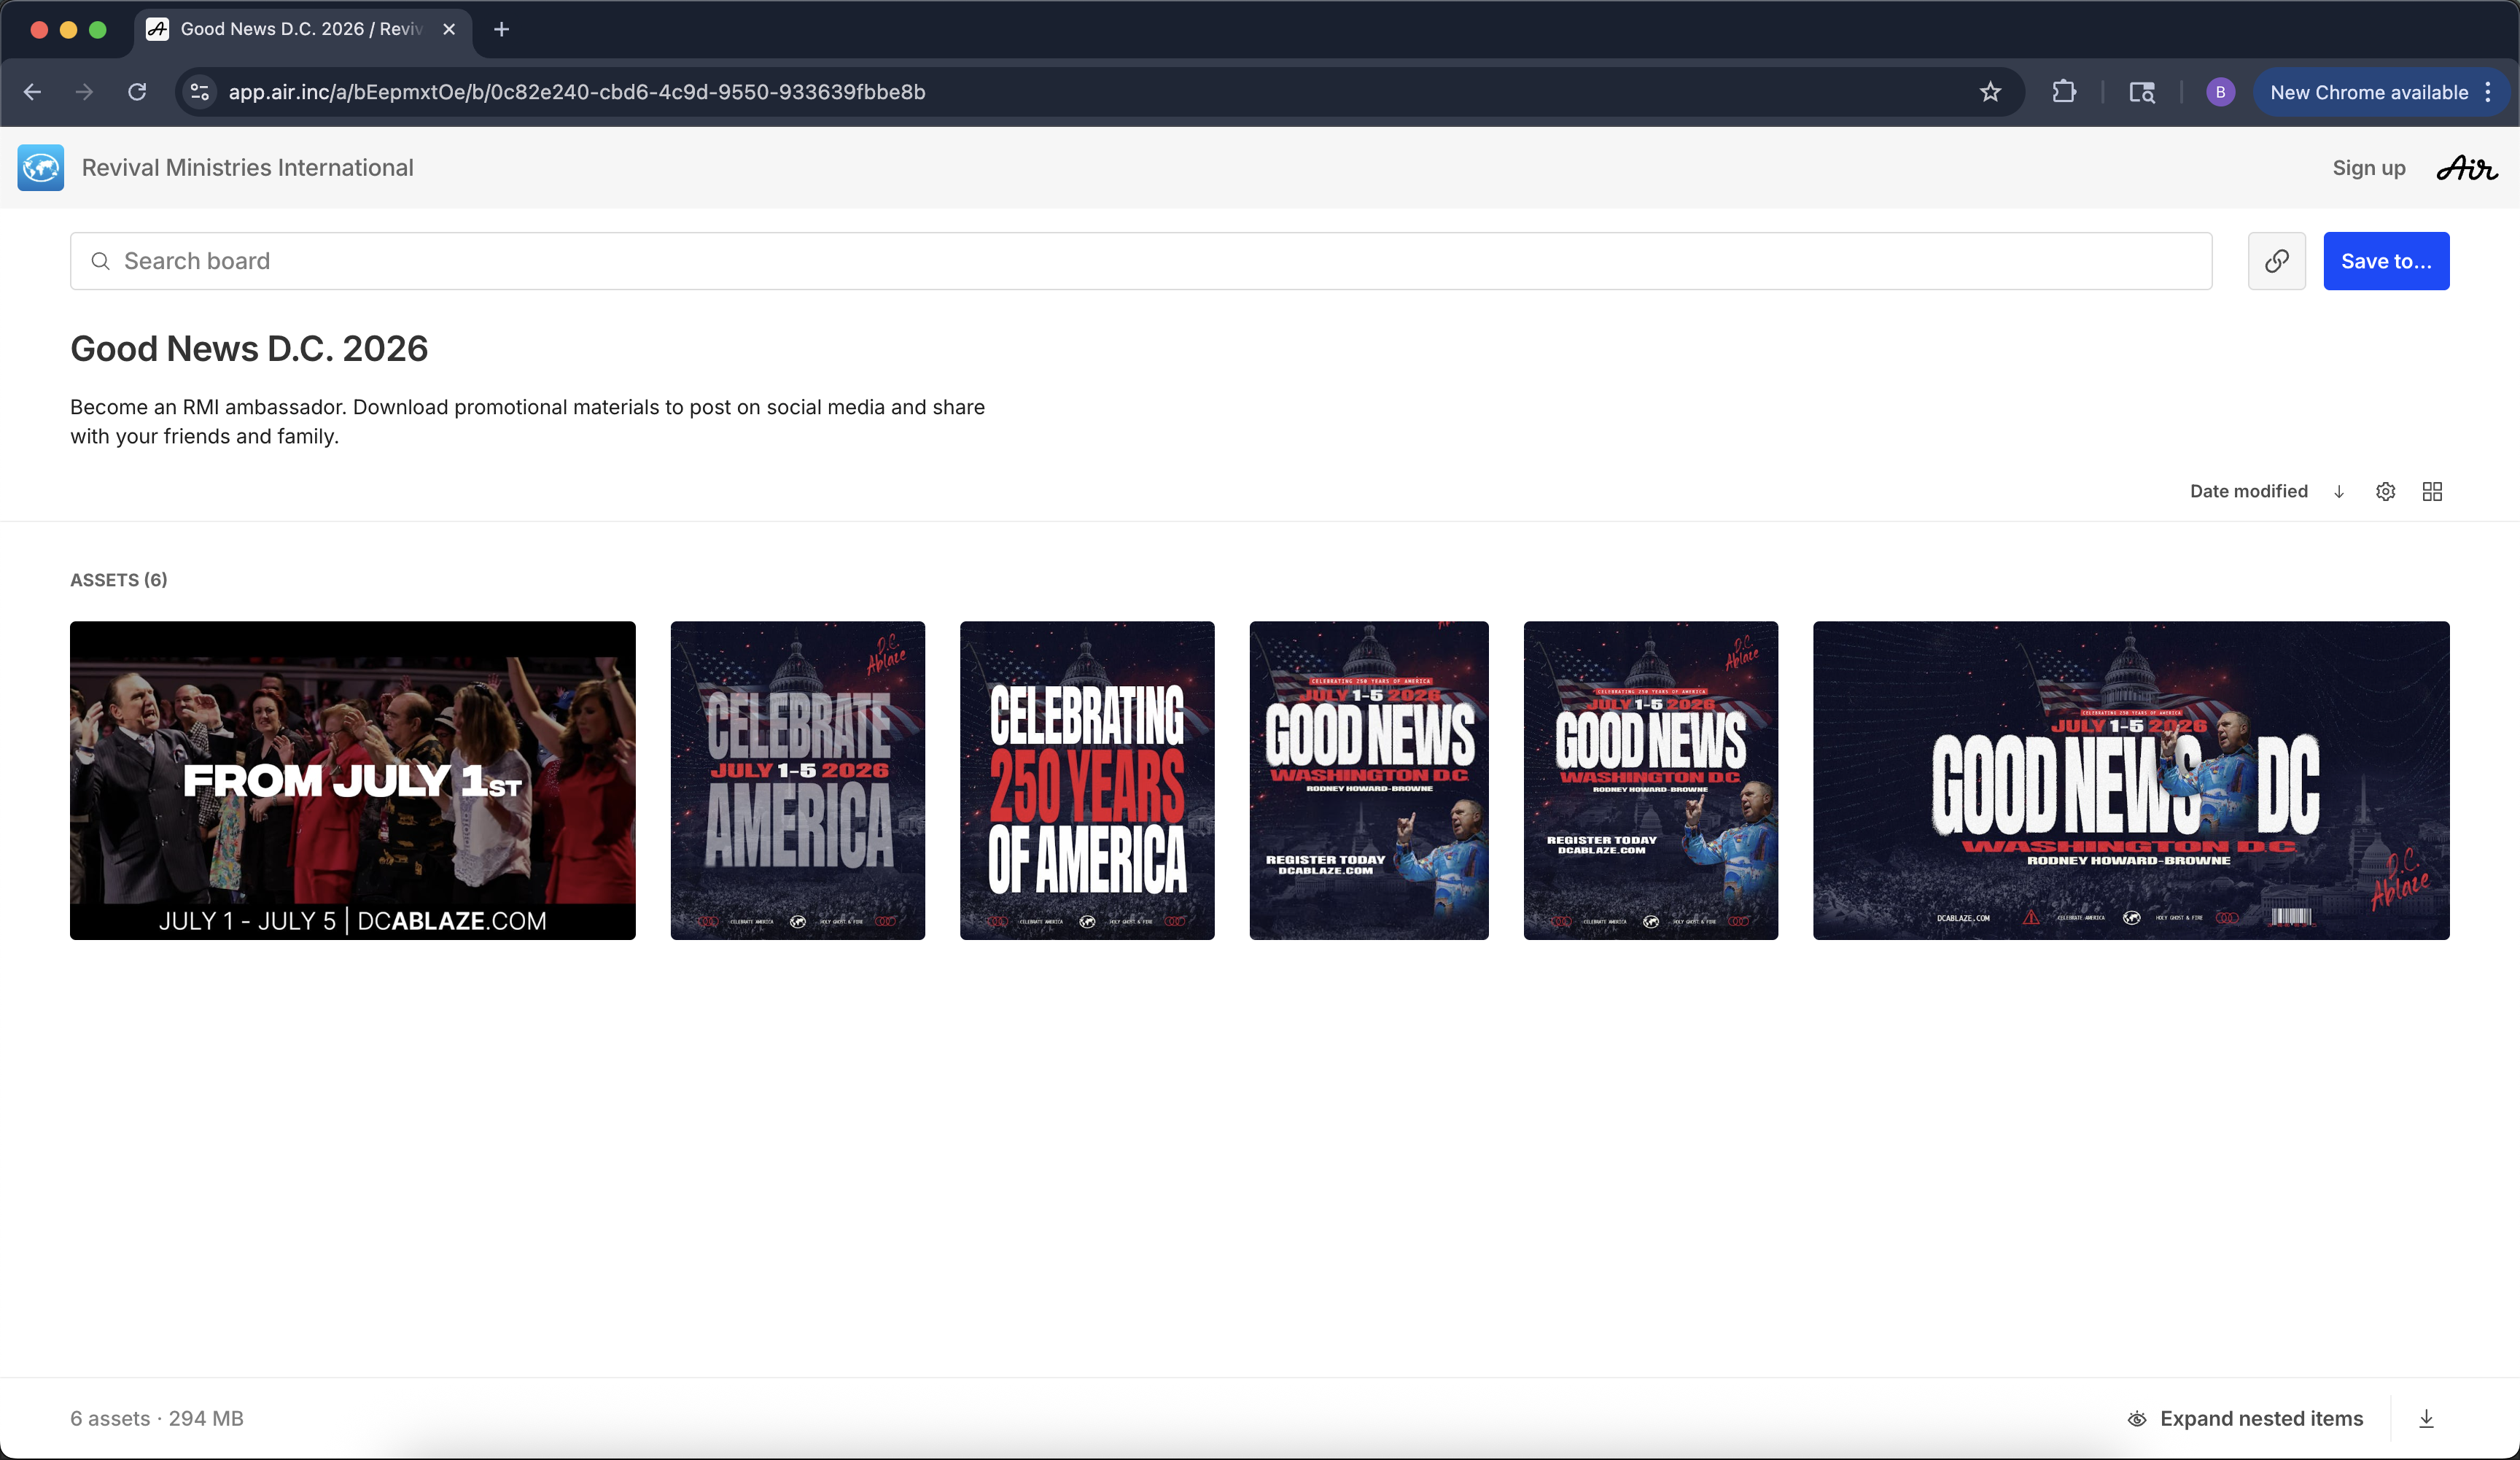
Task: Open CELEBRATING 250 YEARS OF AMERICA thumbnail
Action: 1087,780
